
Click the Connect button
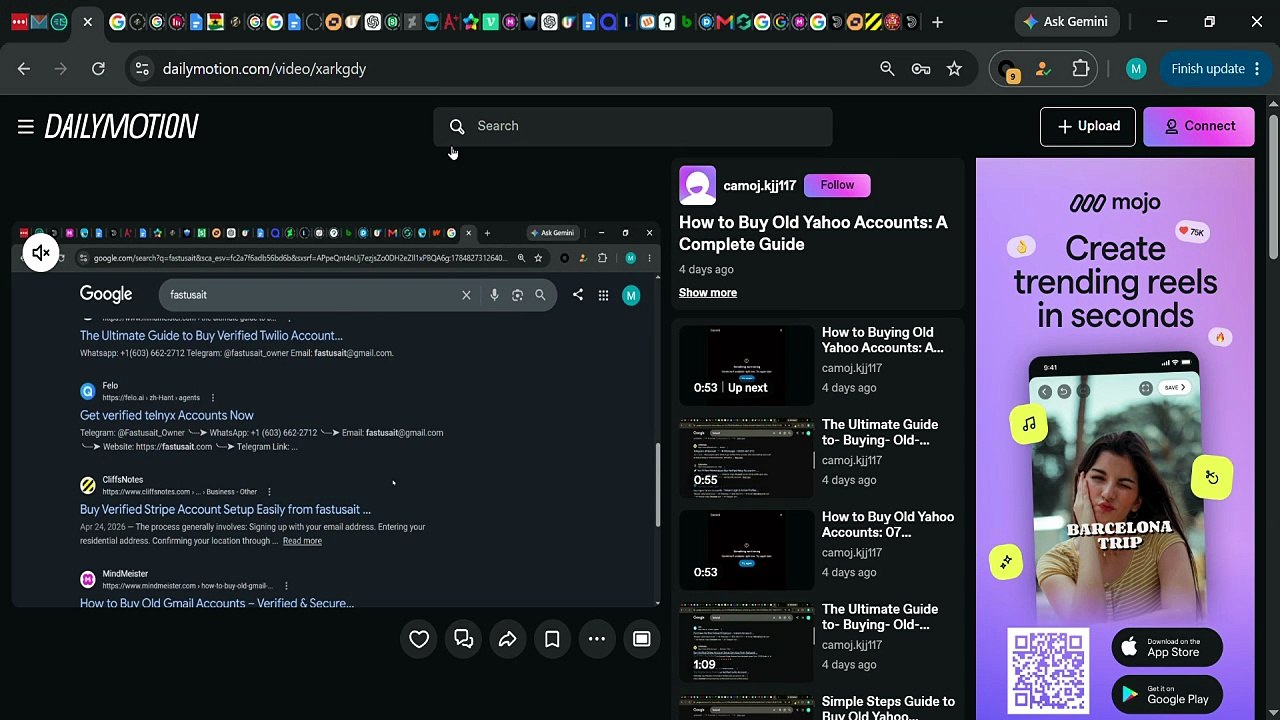pyautogui.click(x=1199, y=126)
